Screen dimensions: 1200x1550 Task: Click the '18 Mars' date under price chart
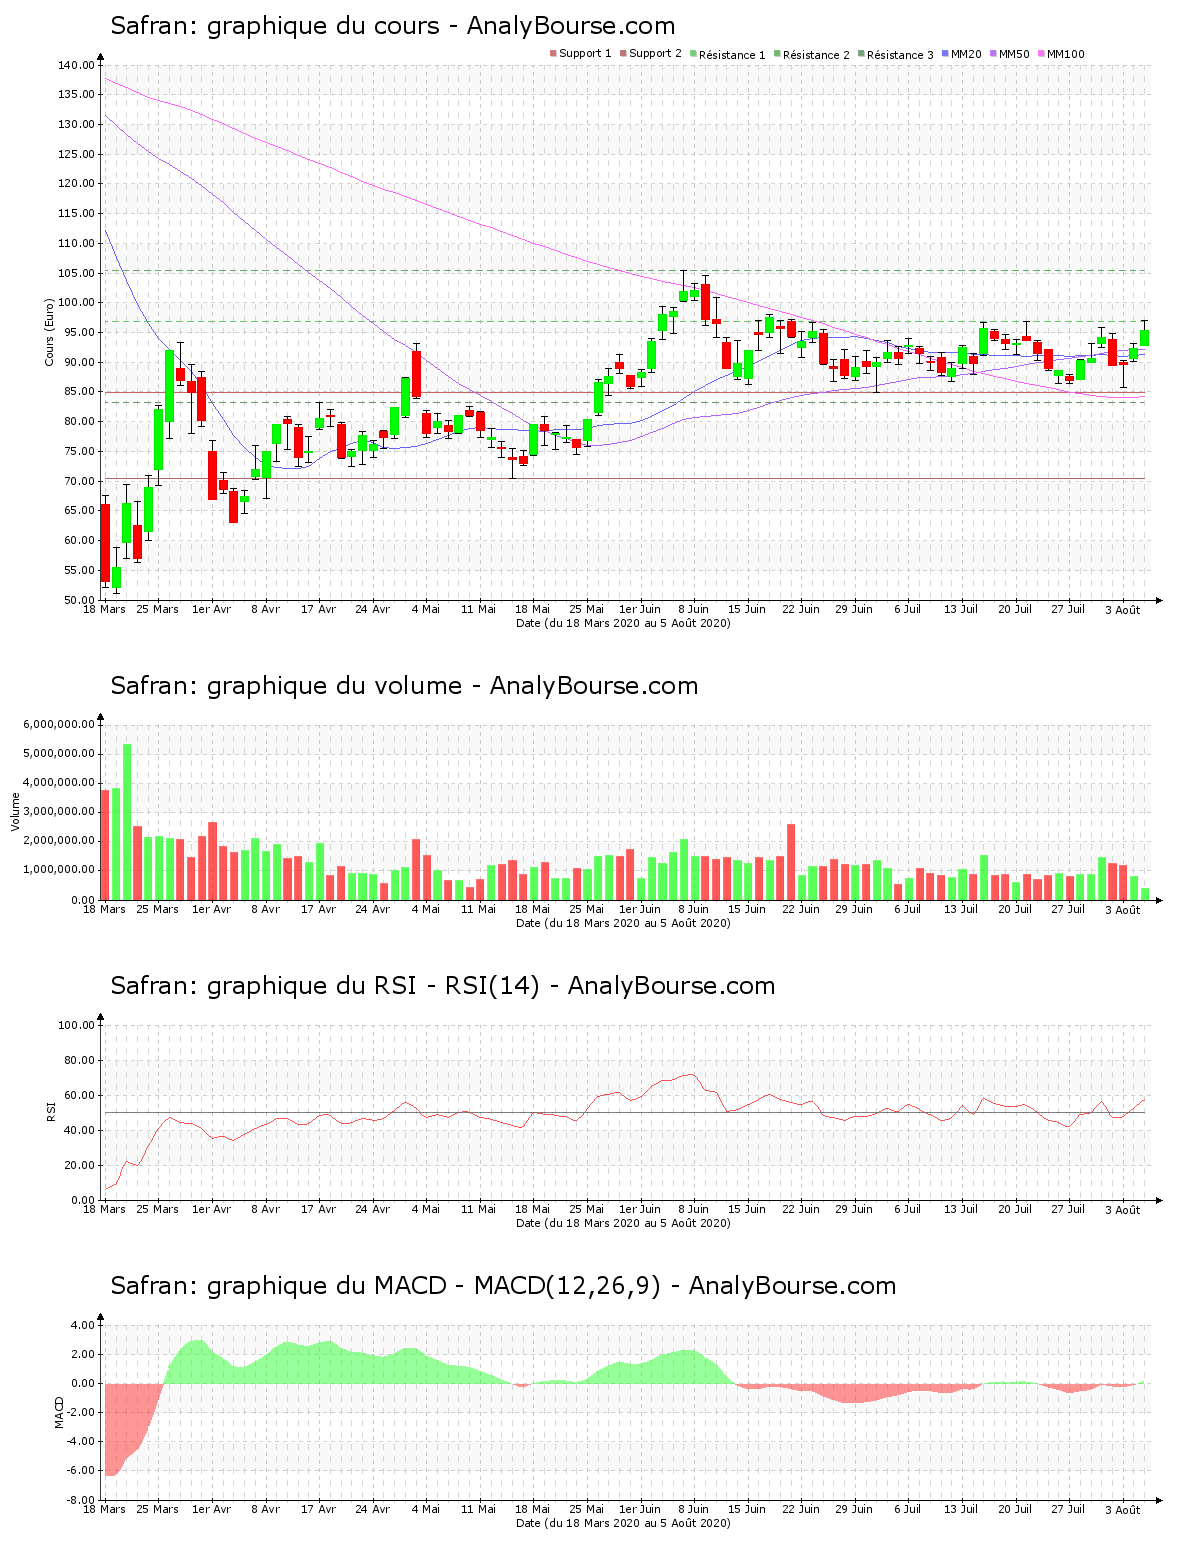click(104, 609)
